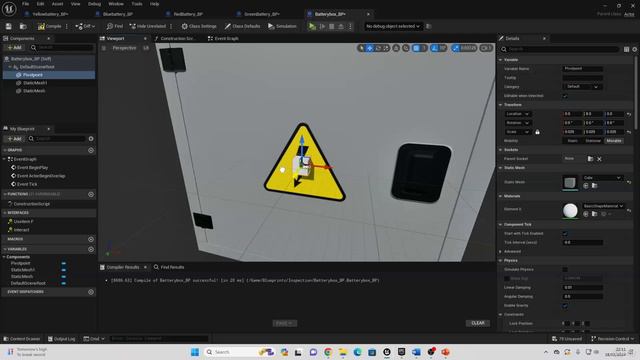Open the Category Default dropdown
The height and width of the screenshot is (360, 640).
[x=582, y=87]
